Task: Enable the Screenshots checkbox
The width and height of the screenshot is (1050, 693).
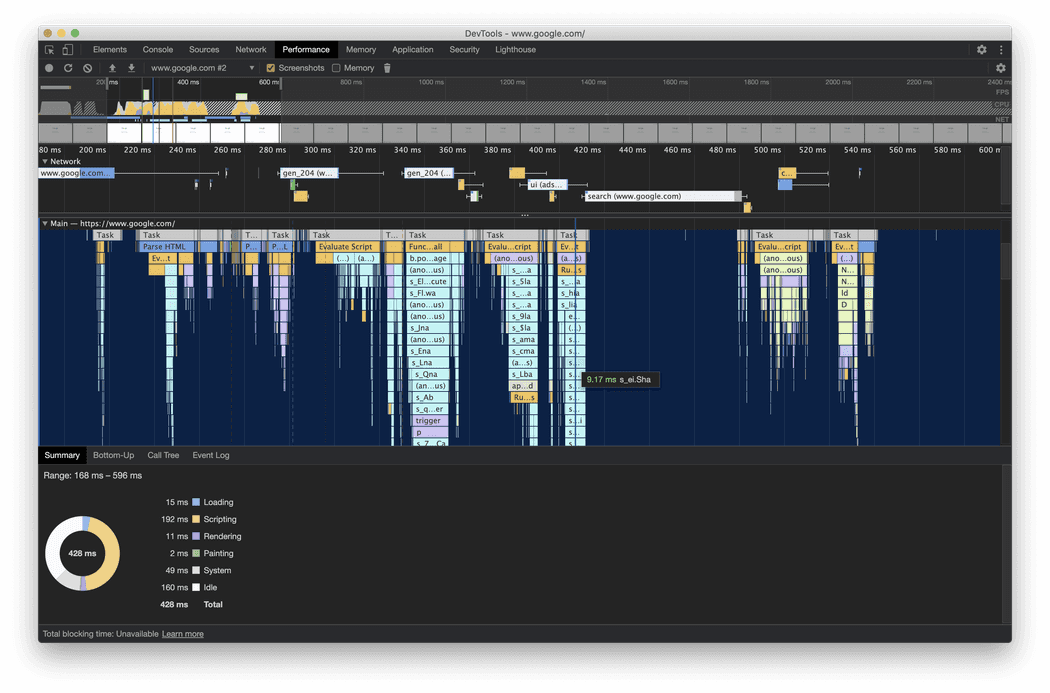Action: click(x=271, y=68)
